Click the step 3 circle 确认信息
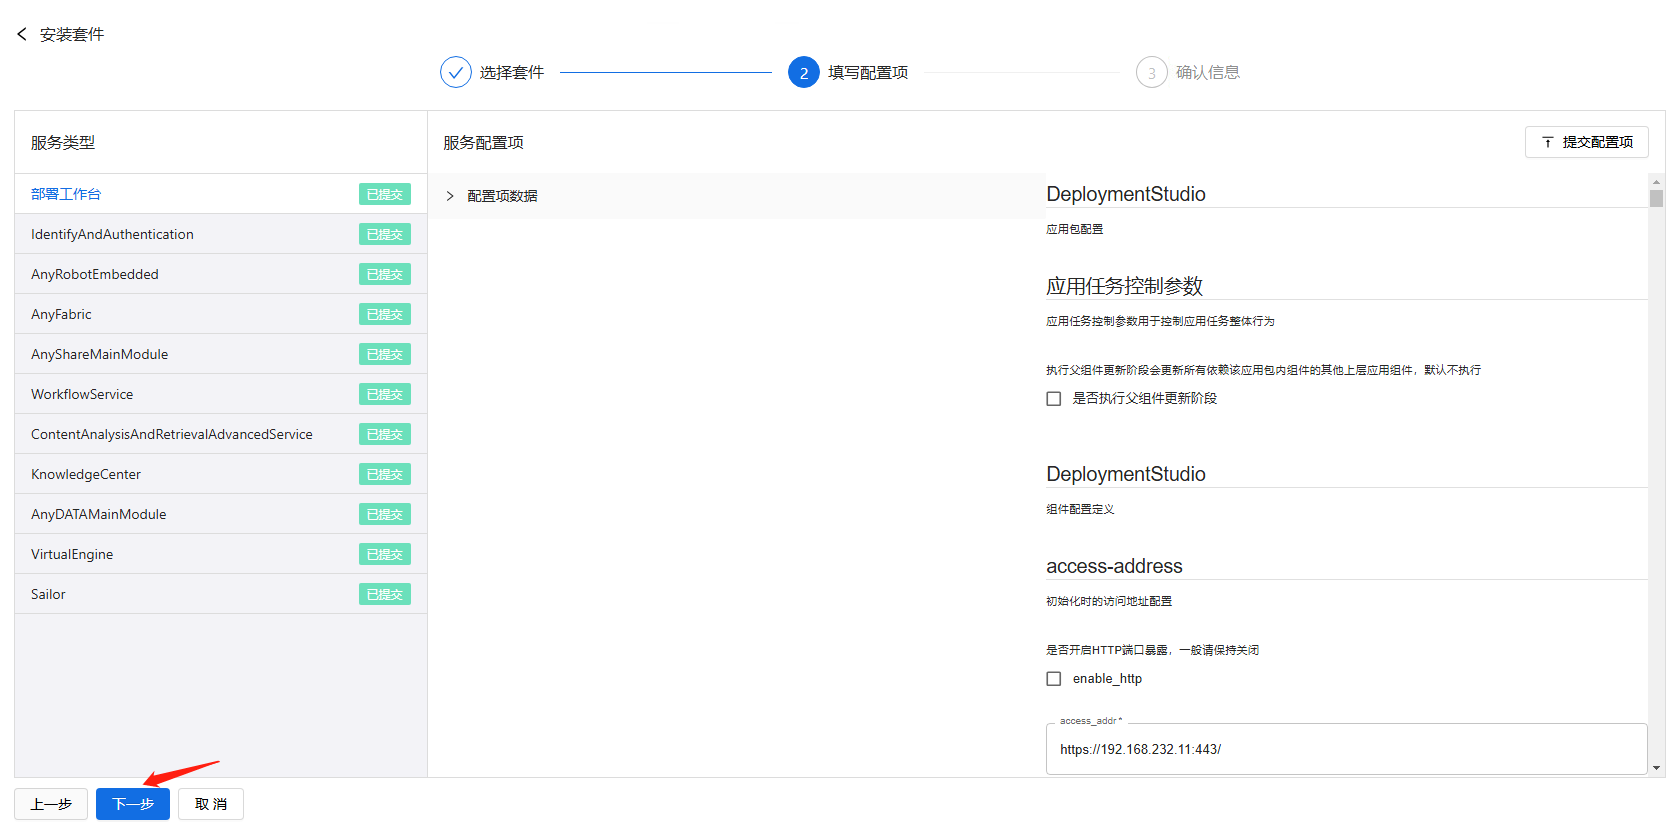The image size is (1677, 832). [x=1152, y=72]
